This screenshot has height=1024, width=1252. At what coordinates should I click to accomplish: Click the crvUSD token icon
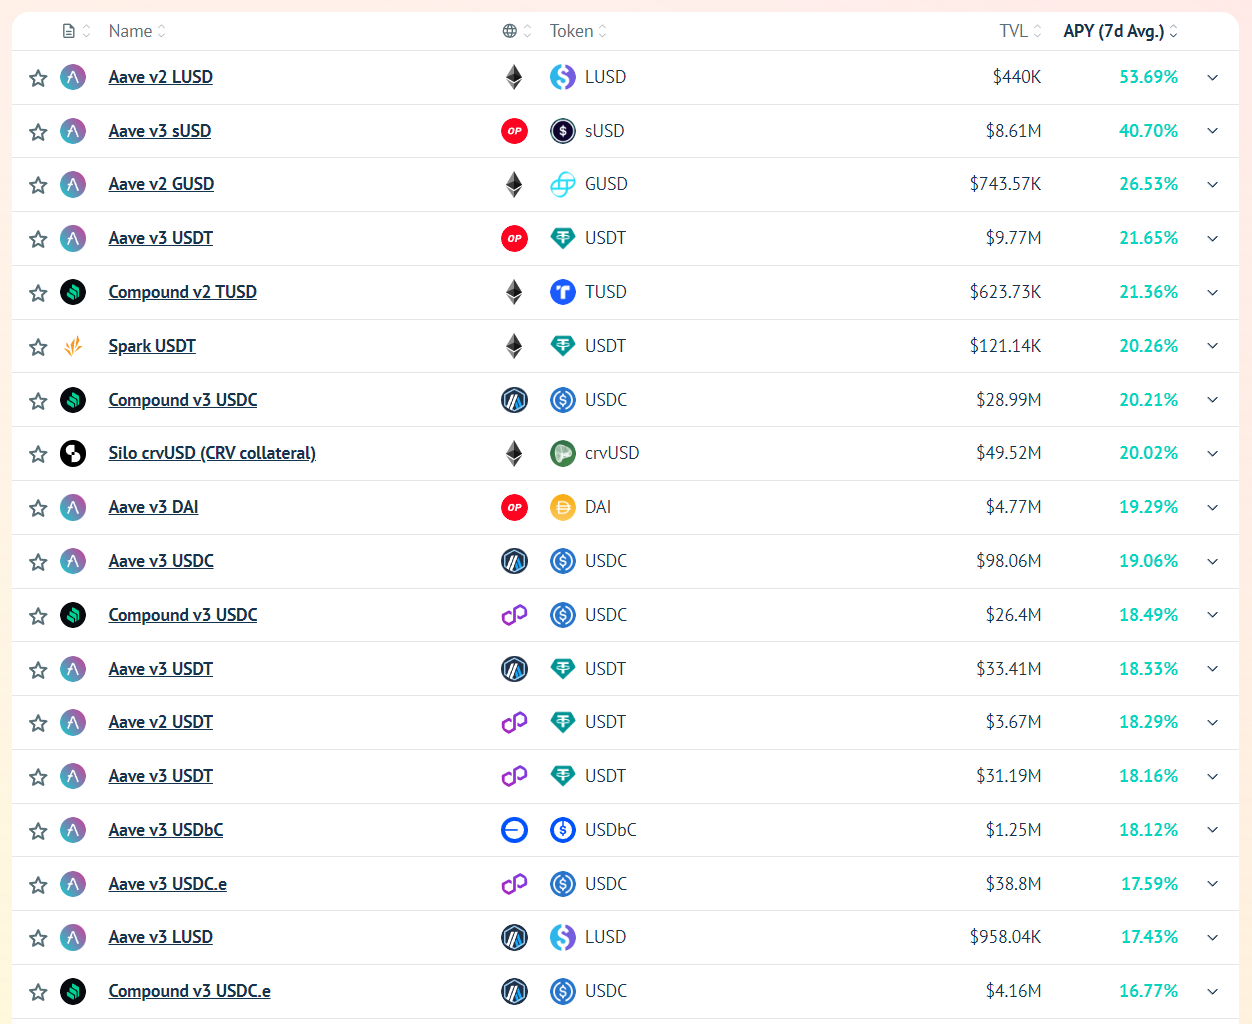[x=563, y=453]
